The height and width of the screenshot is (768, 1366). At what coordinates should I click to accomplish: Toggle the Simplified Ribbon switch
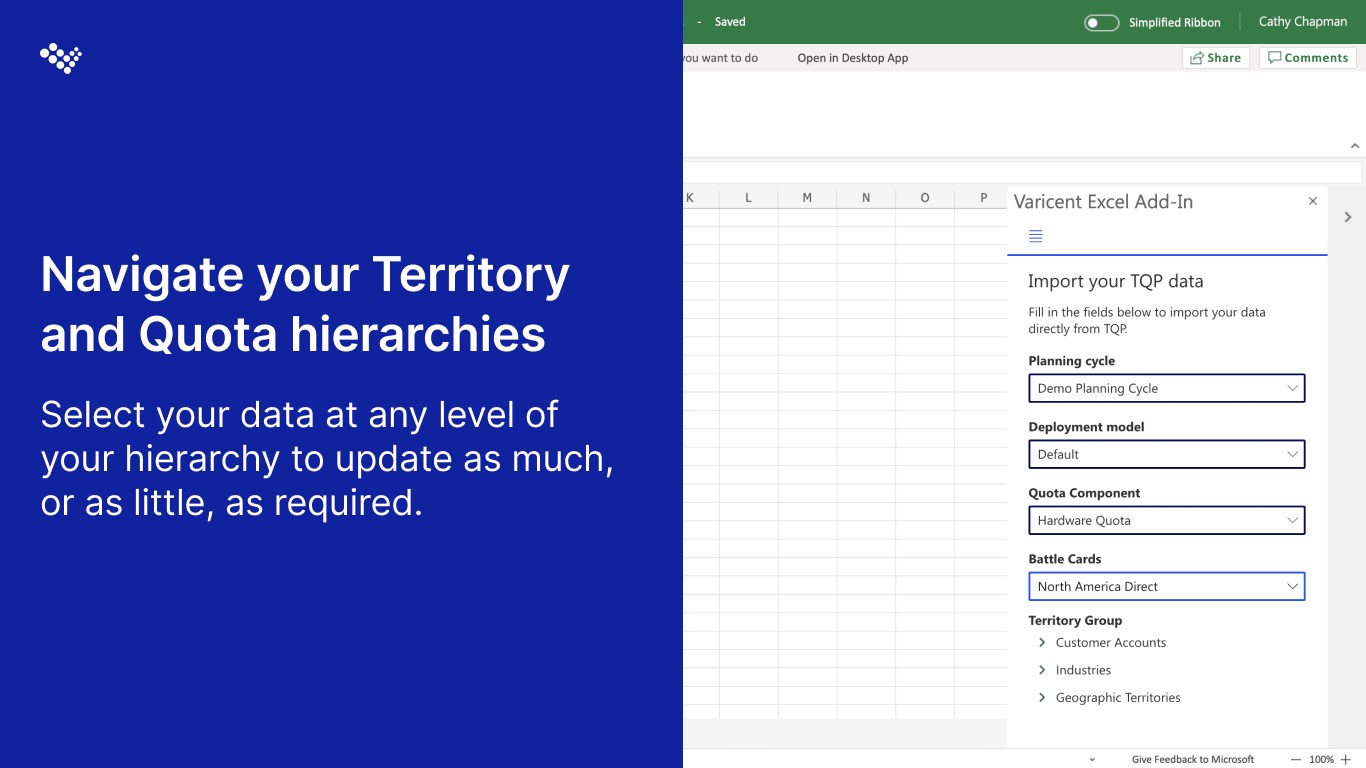tap(1101, 22)
